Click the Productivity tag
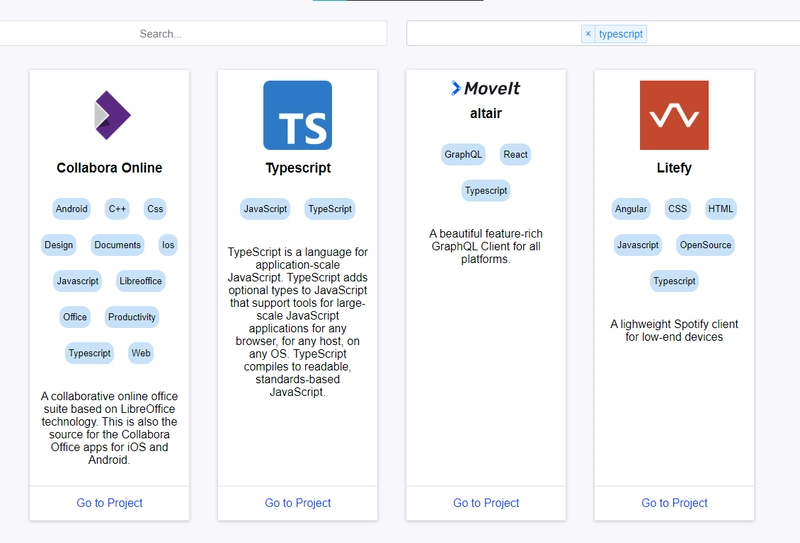 [x=132, y=317]
